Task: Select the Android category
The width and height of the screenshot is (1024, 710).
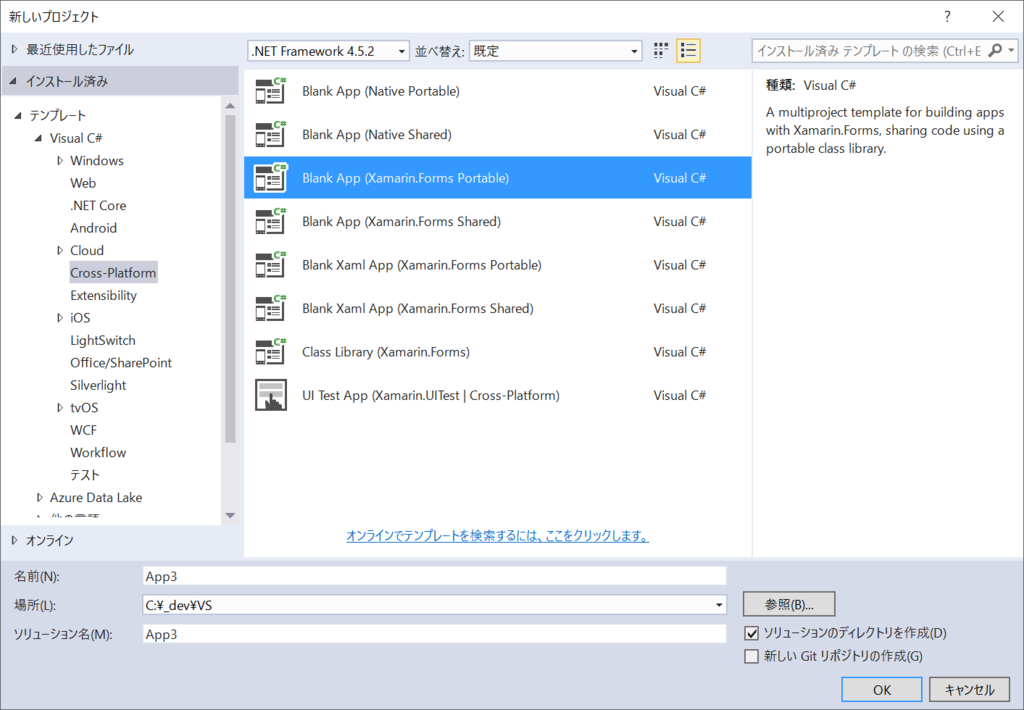Action: tap(93, 228)
